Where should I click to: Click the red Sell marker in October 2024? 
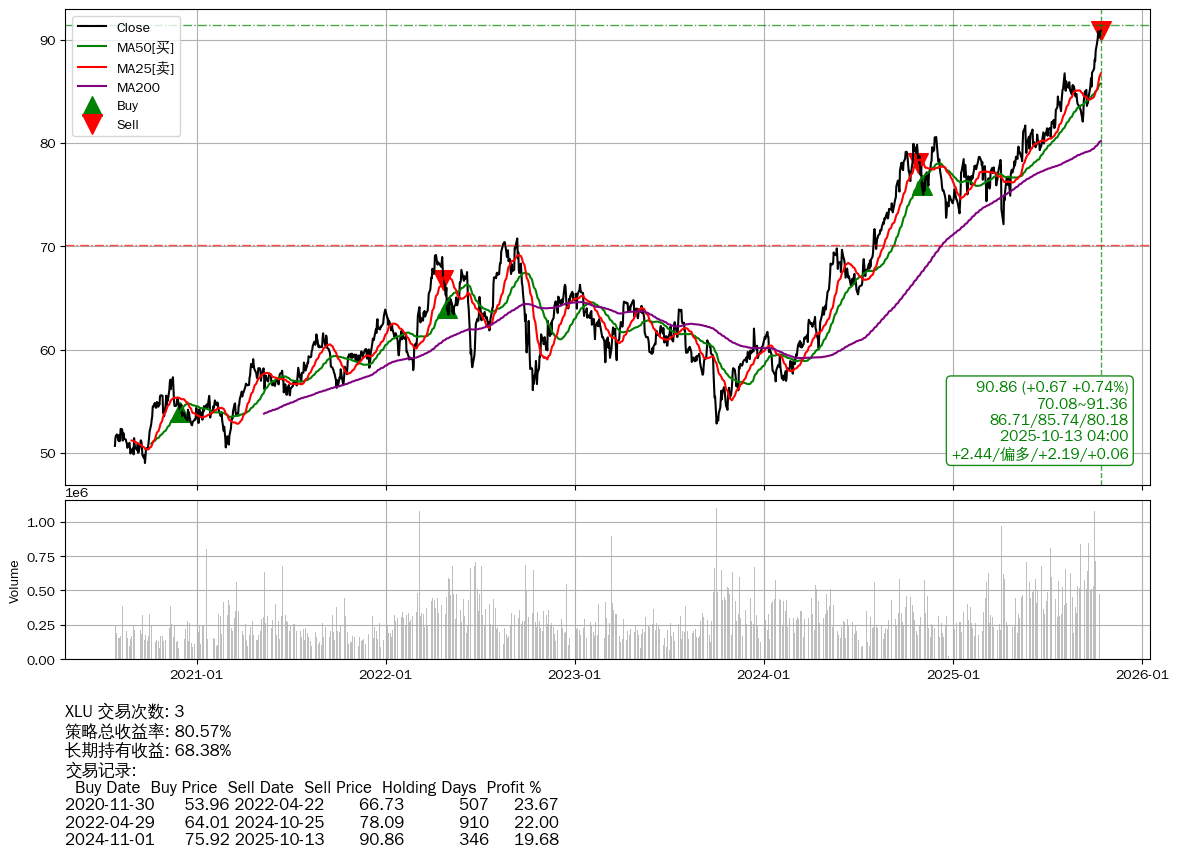919,164
